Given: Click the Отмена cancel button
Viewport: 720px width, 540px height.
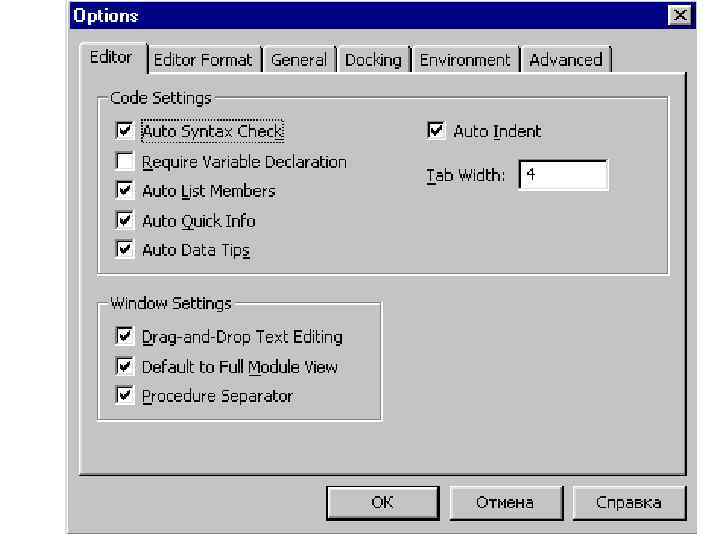Looking at the screenshot, I should coord(505,503).
